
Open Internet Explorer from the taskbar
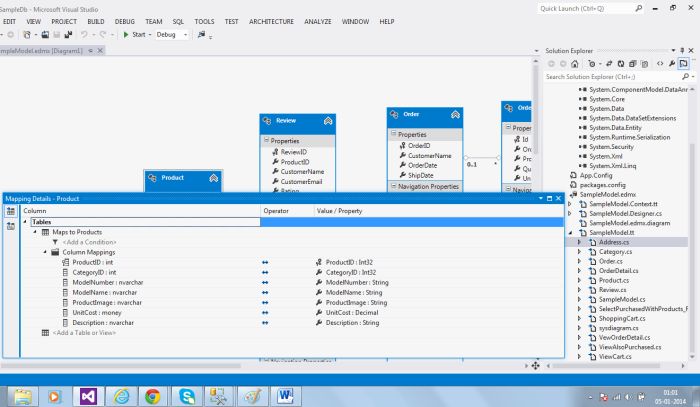(x=121, y=396)
